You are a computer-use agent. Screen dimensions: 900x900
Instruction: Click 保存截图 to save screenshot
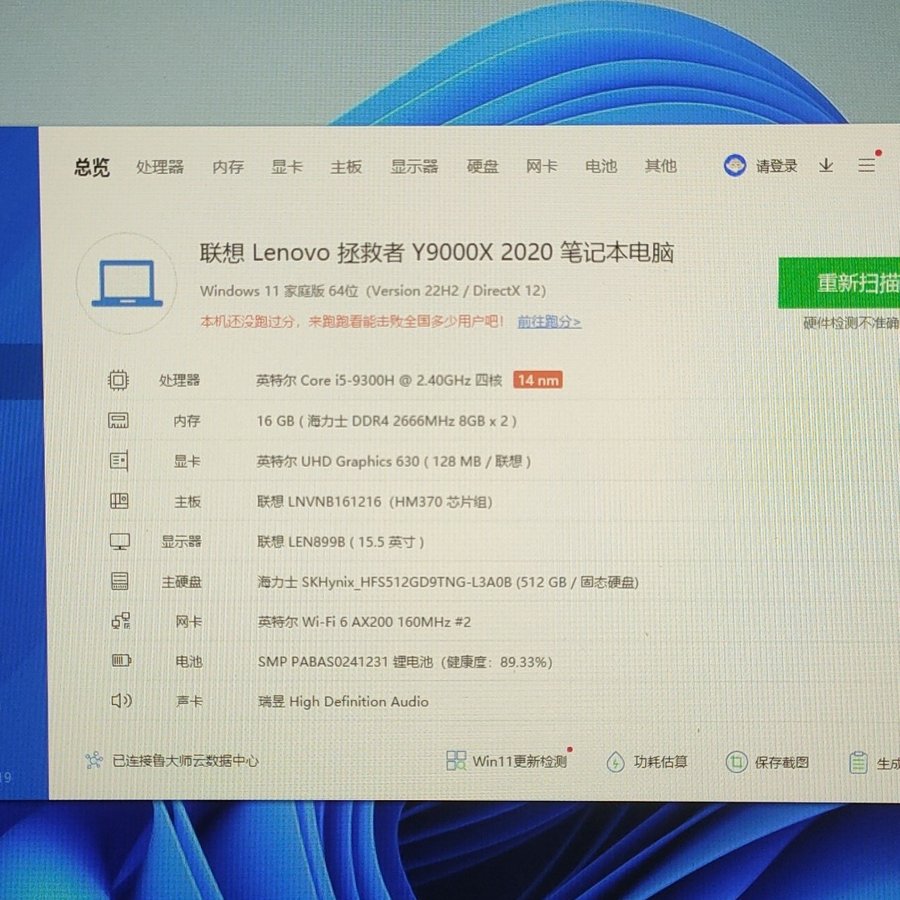point(782,762)
